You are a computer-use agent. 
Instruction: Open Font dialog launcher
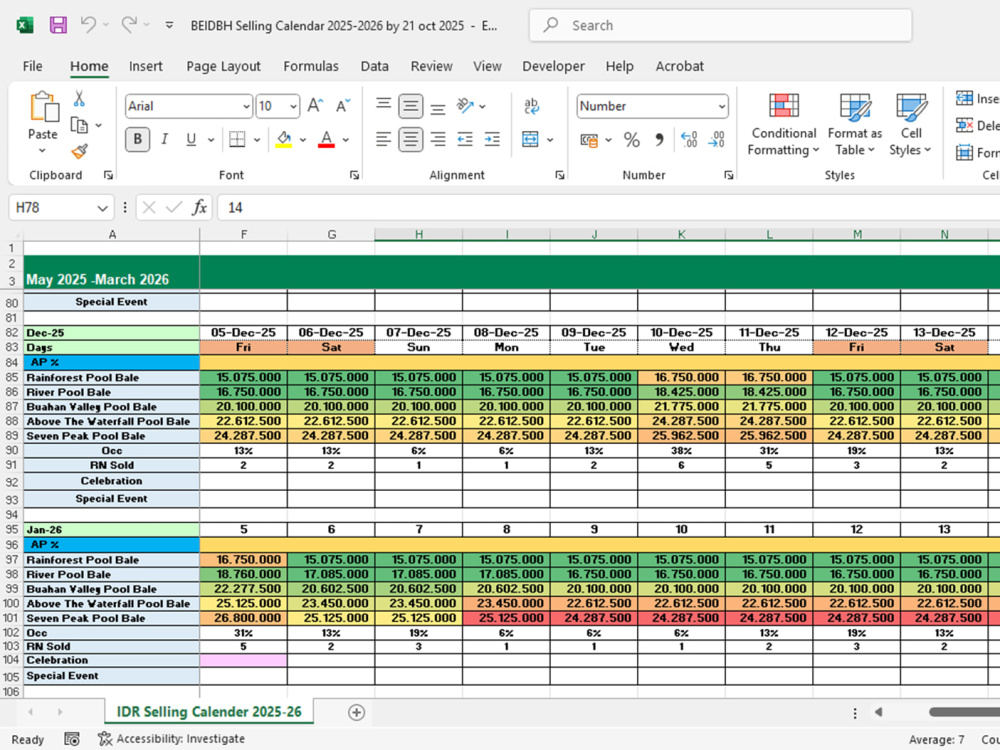[x=354, y=175]
